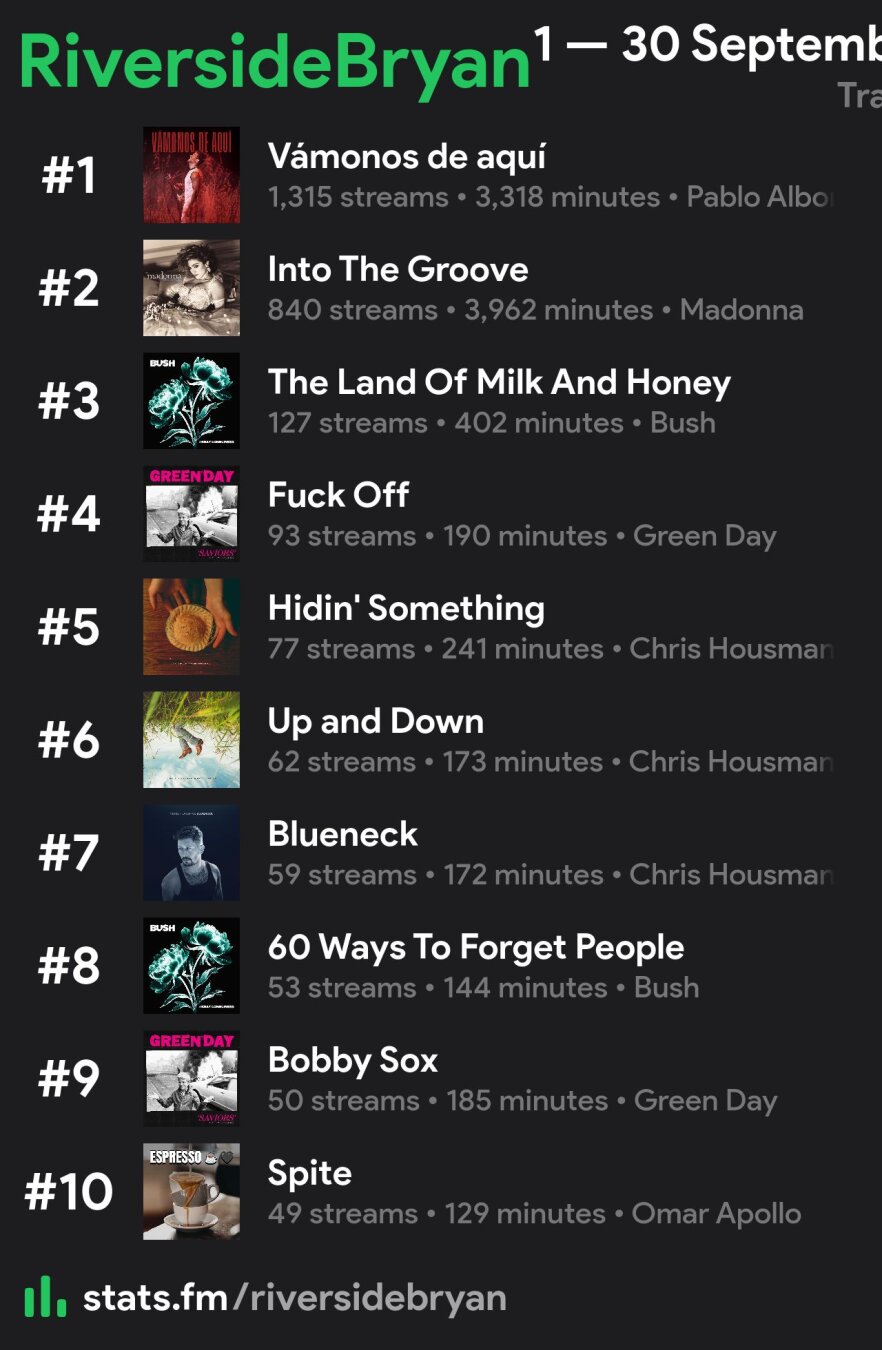The image size is (882, 1350).
Task: Select The Land Of Milk And Honey cover
Action: pos(191,401)
